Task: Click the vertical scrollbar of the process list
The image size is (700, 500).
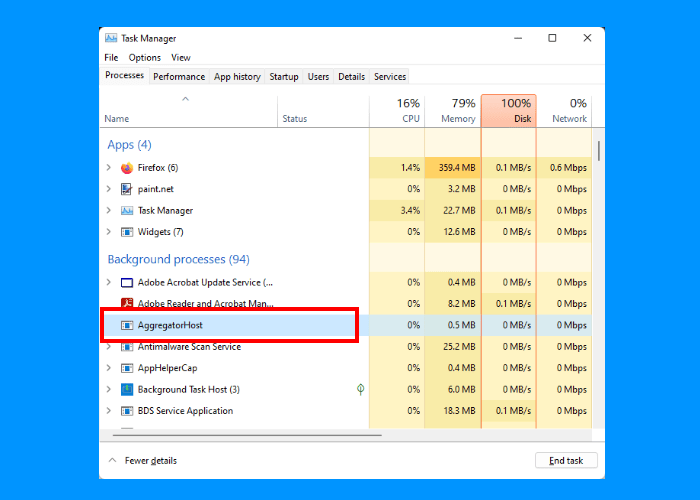Action: [x=598, y=152]
